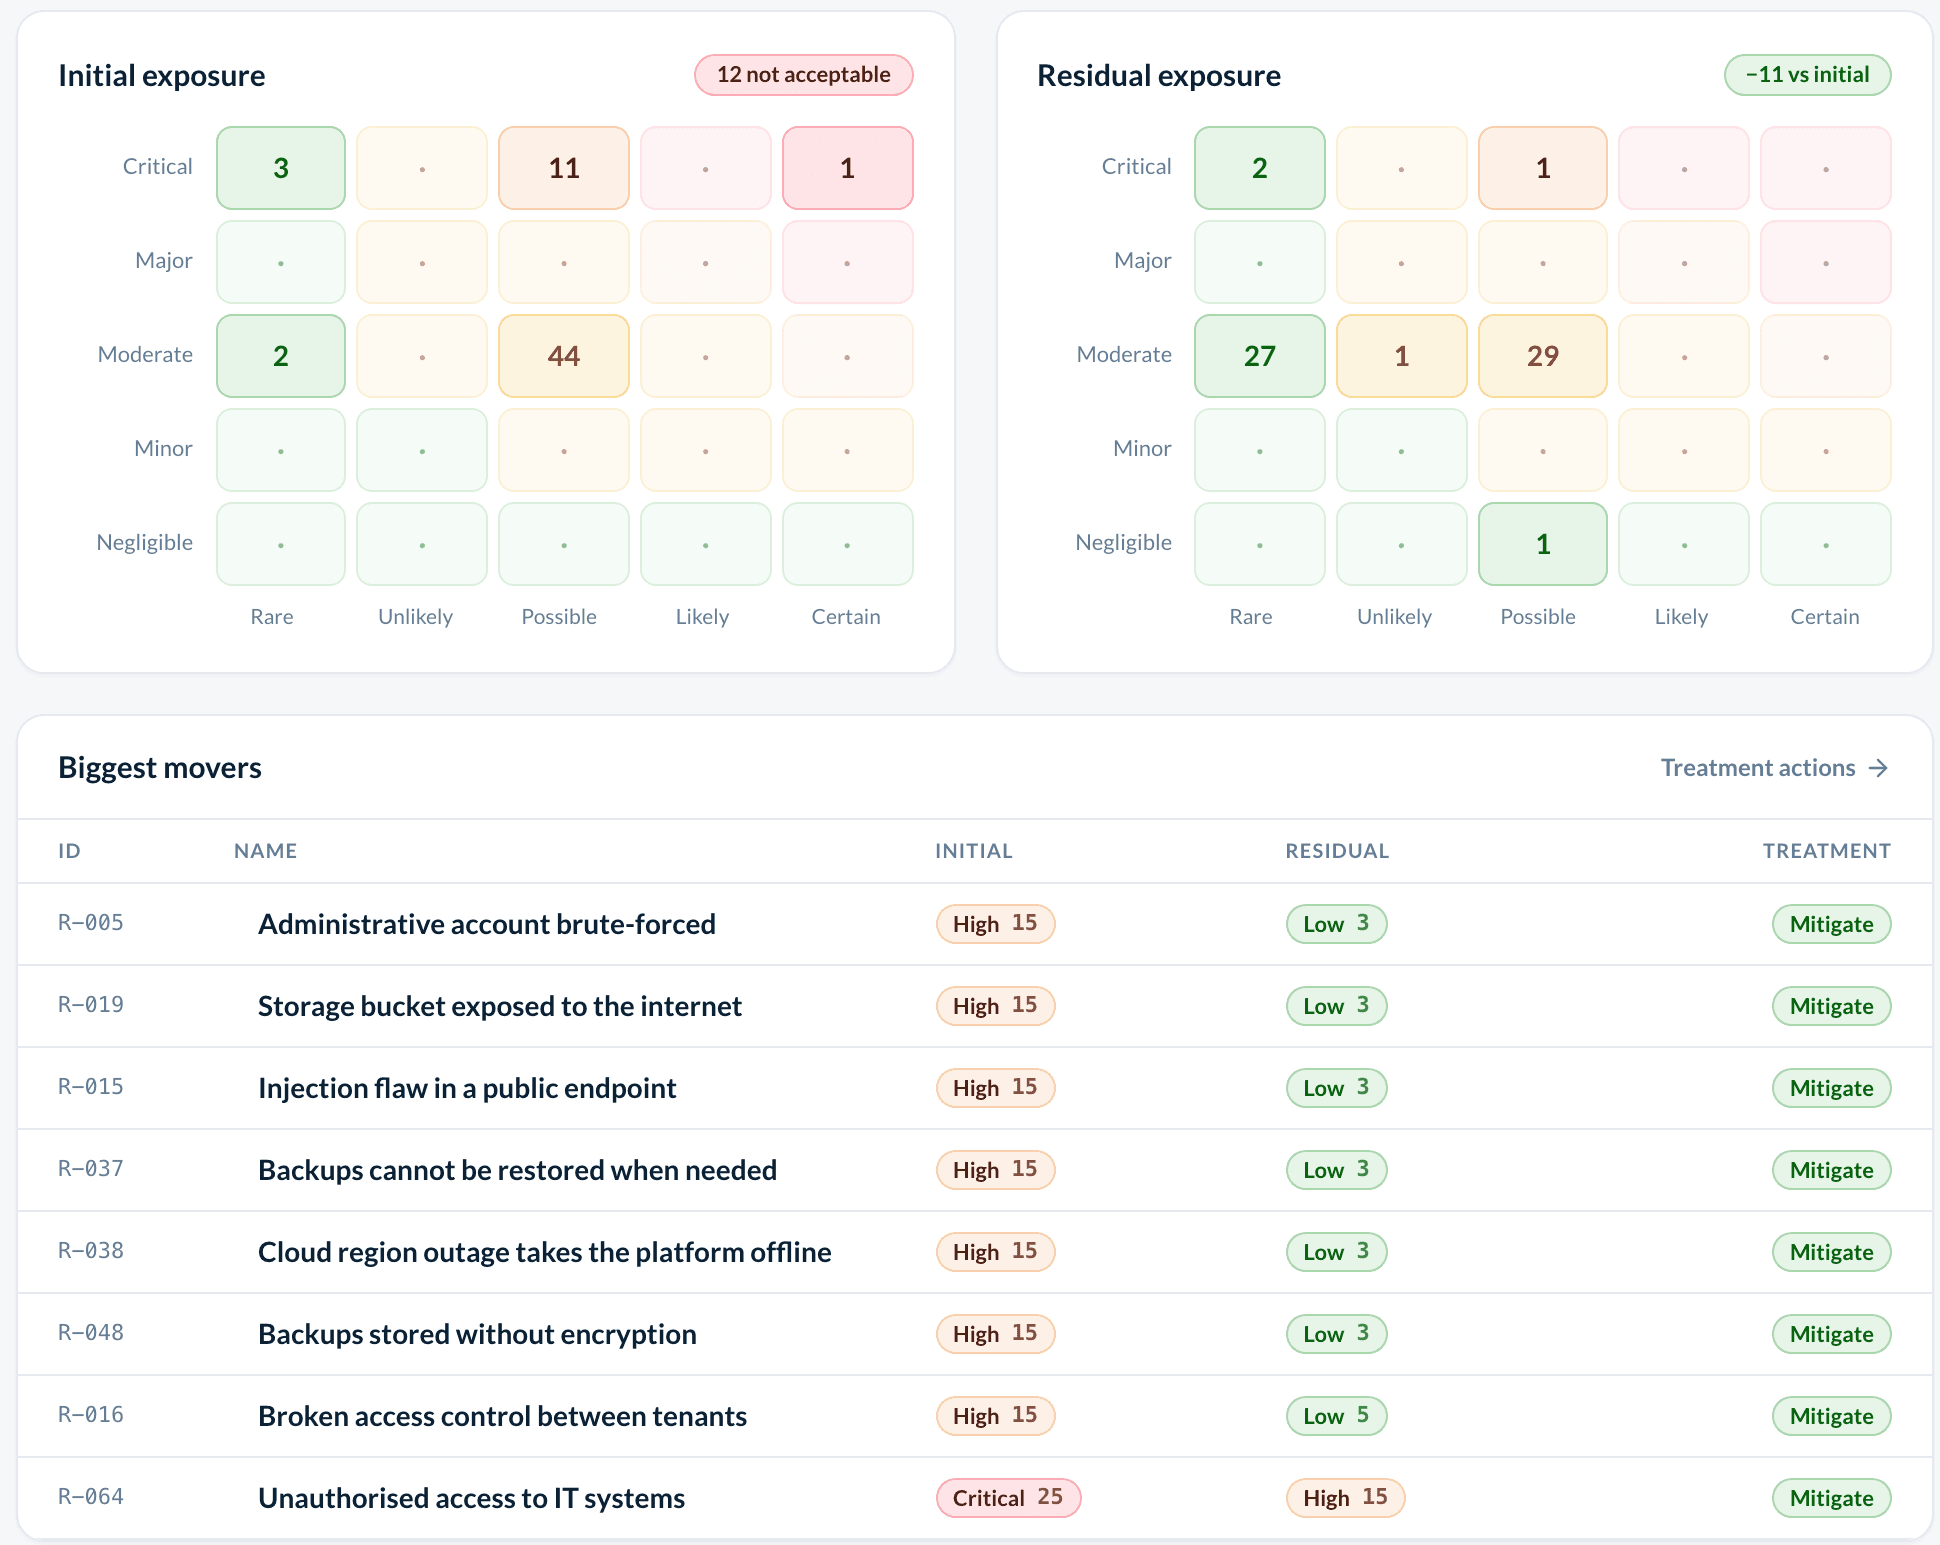Click the R-048 ID cell
This screenshot has height=1545, width=1940.
(91, 1333)
